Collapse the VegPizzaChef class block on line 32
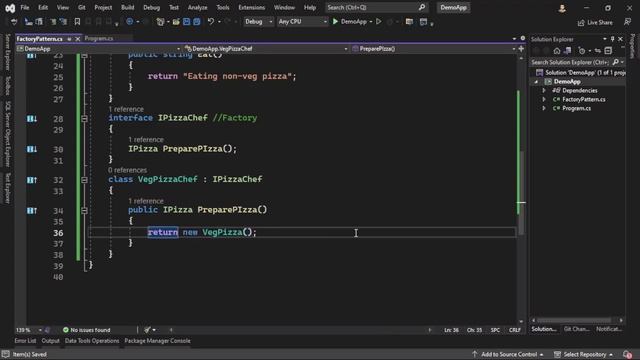The width and height of the screenshot is (640, 360). click(x=84, y=180)
